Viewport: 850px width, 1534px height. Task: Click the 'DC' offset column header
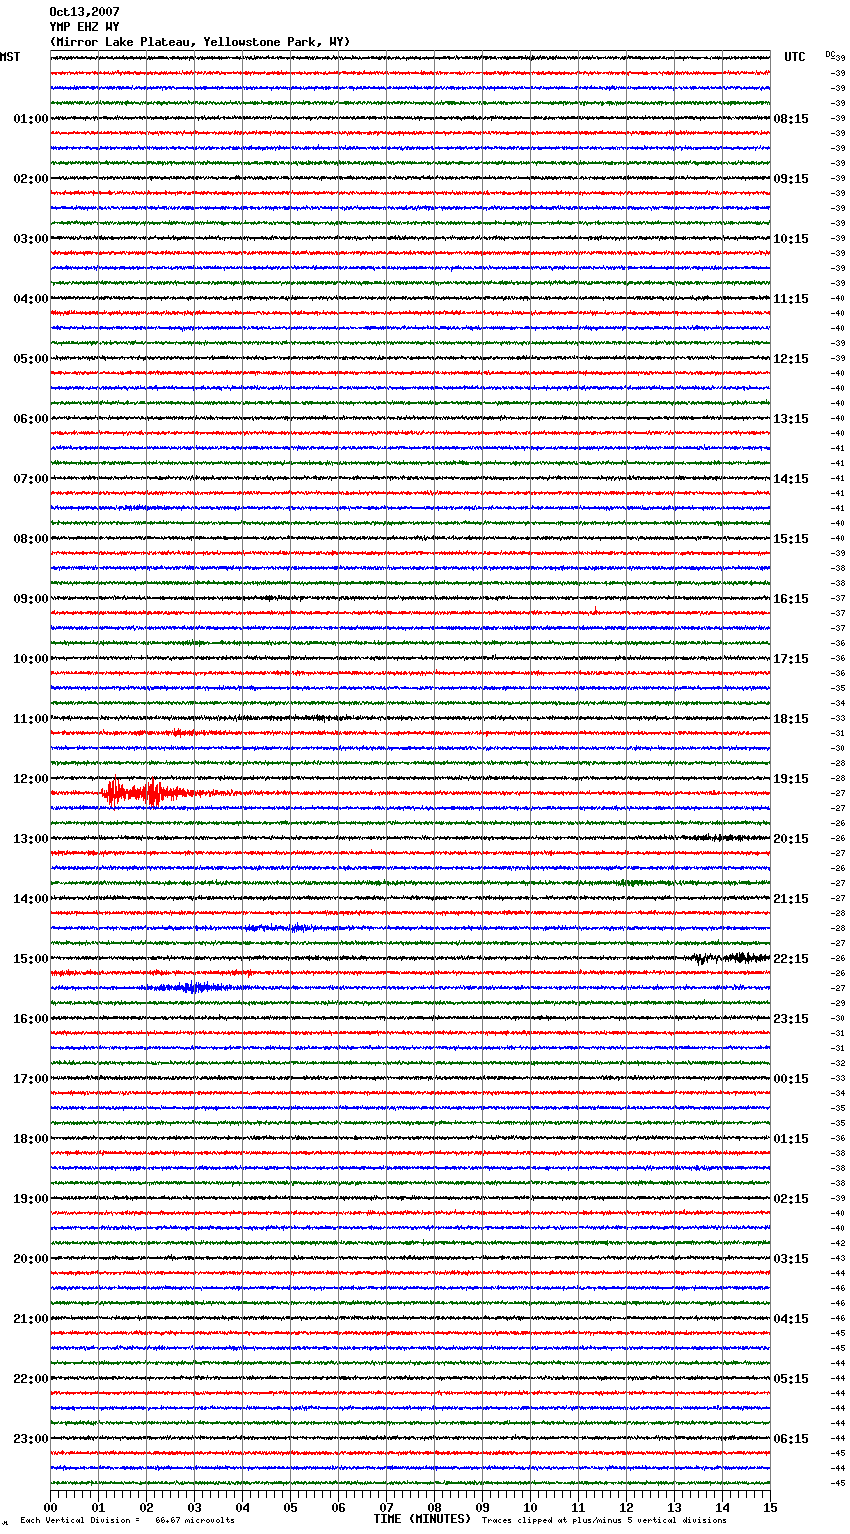coord(830,54)
